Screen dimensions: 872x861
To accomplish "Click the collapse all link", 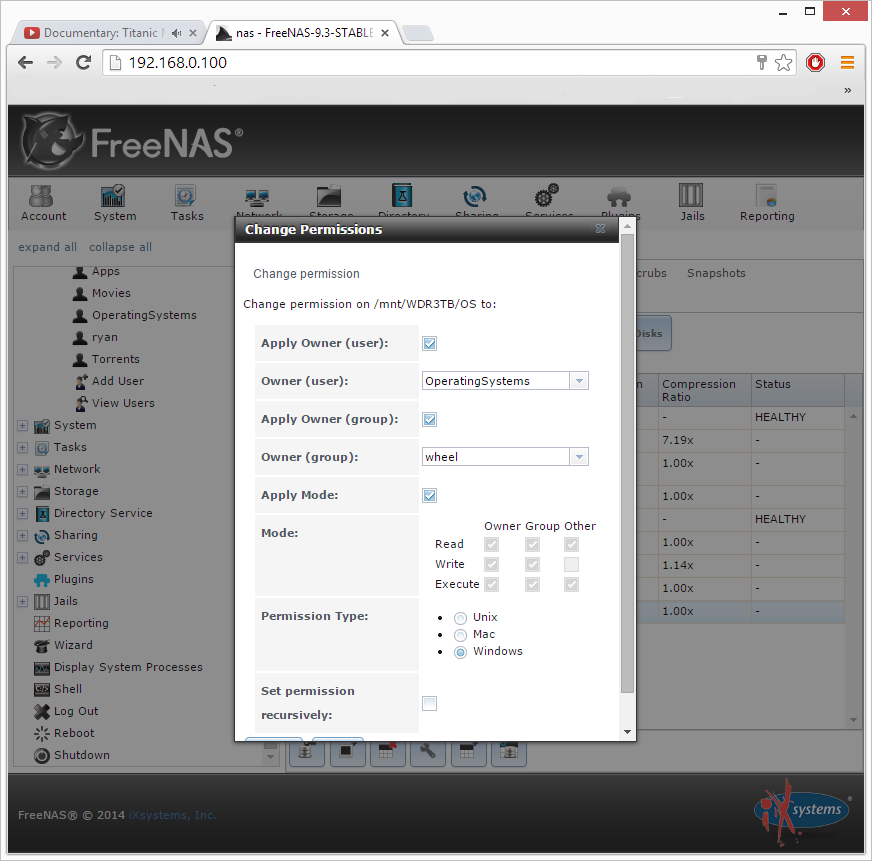I will click(x=120, y=247).
